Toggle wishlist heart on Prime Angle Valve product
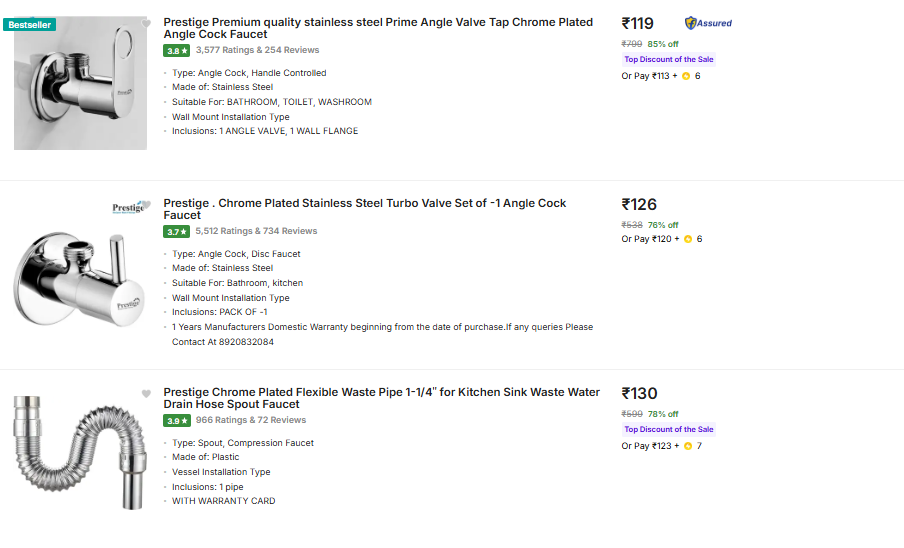 146,23
